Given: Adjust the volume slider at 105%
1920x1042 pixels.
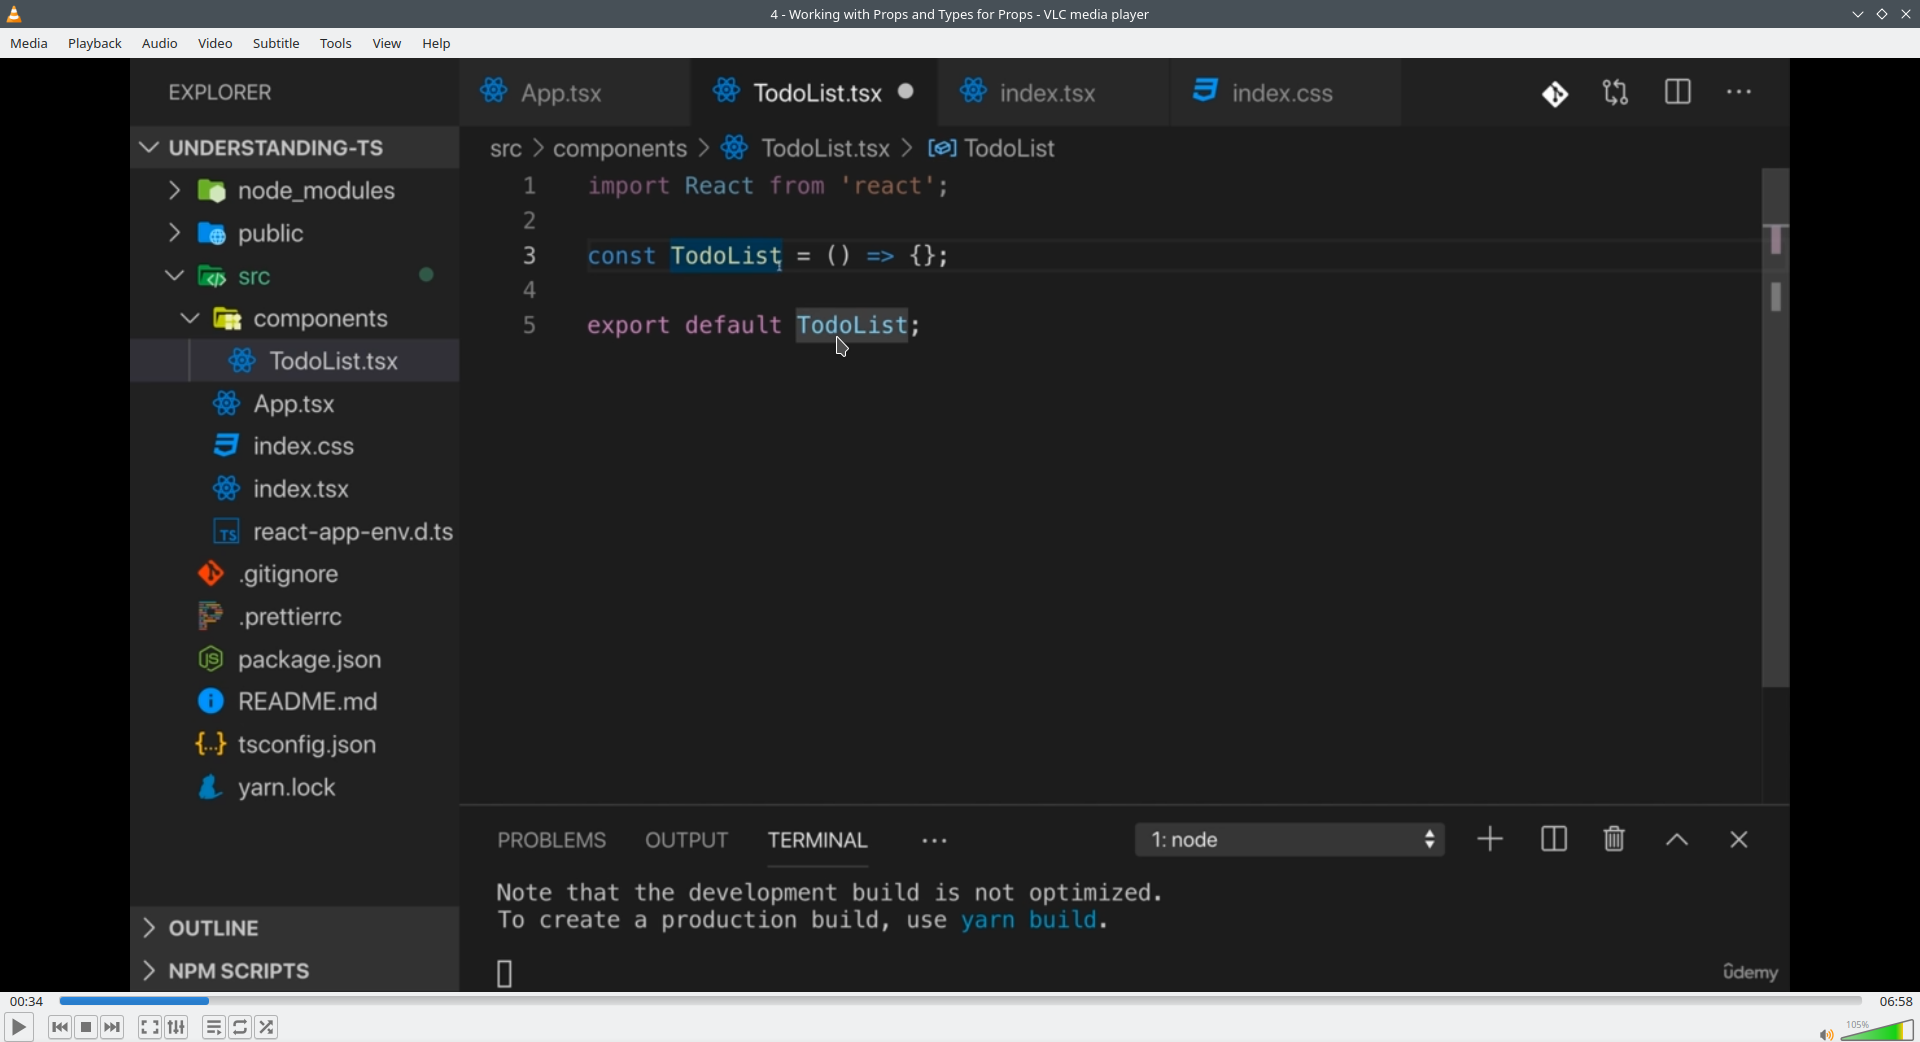Looking at the screenshot, I should (1878, 1030).
